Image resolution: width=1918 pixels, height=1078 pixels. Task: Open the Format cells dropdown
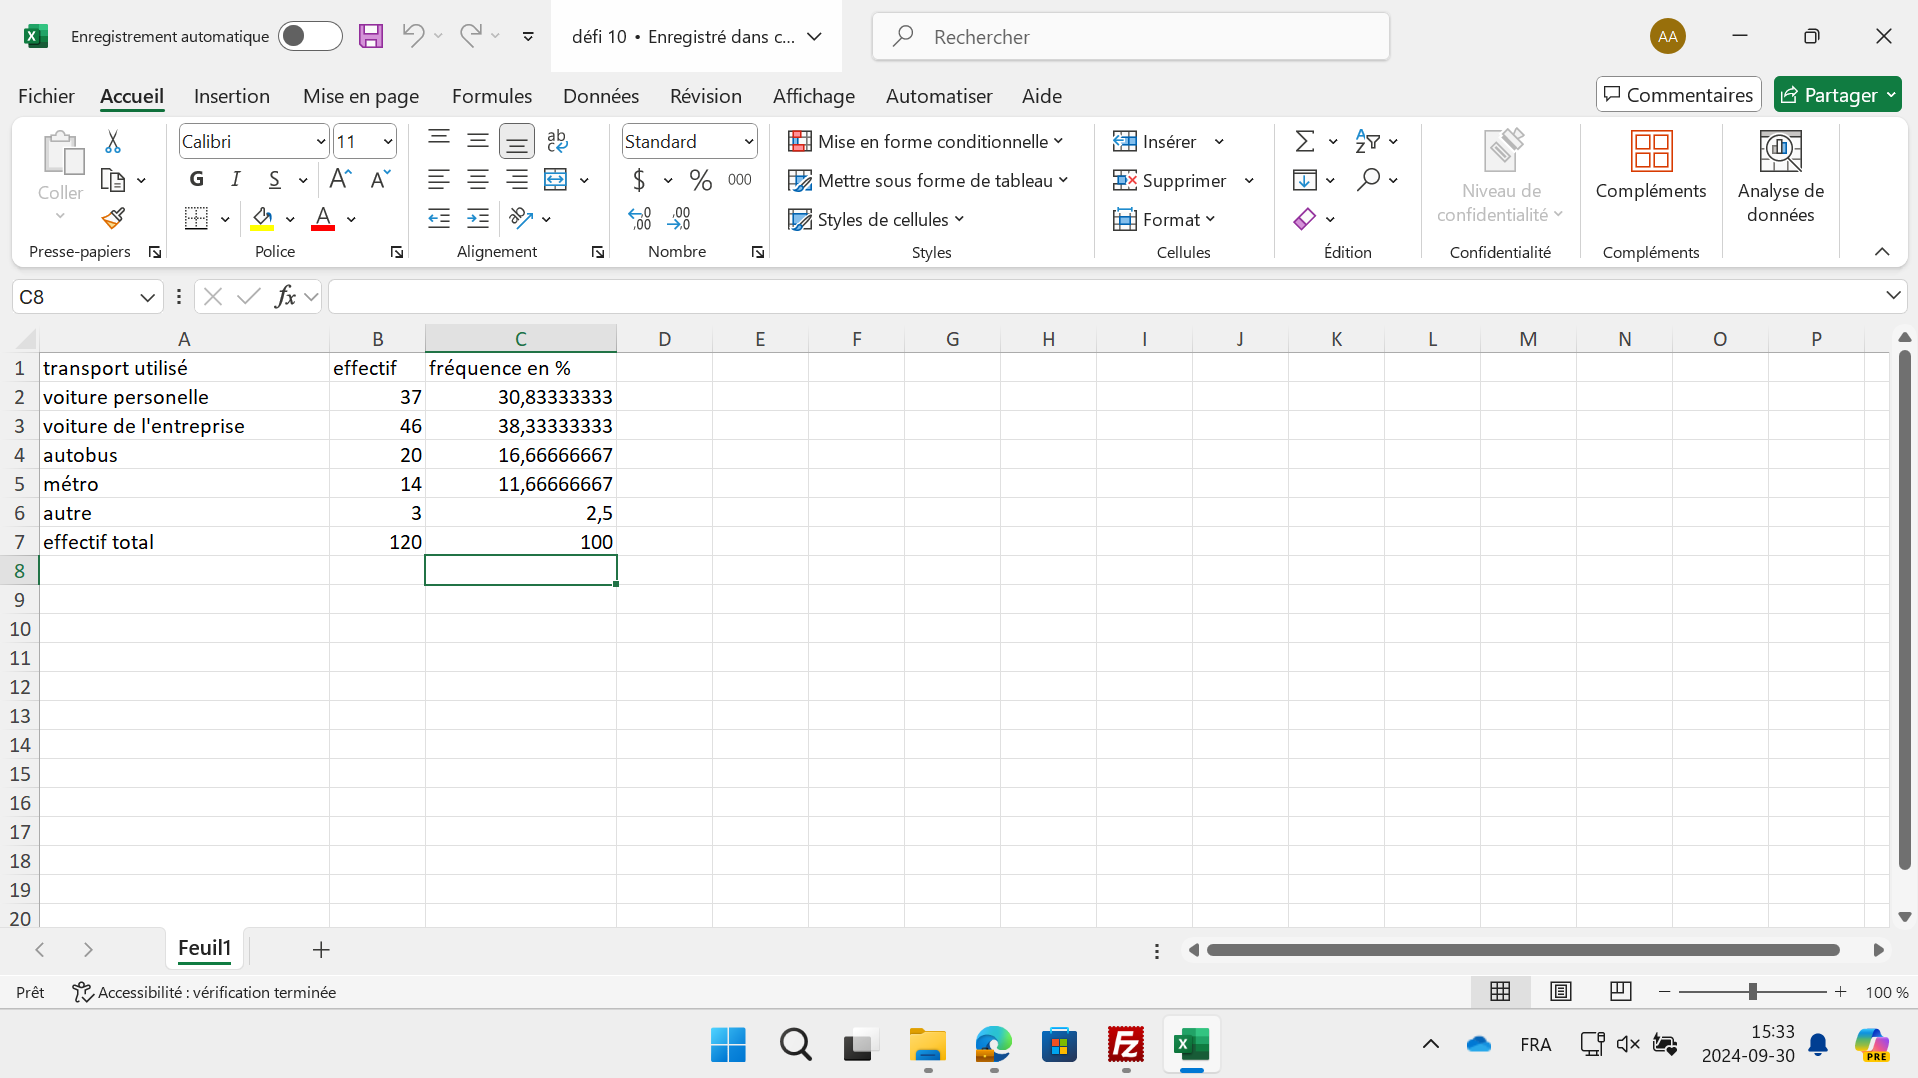[x=1164, y=219]
